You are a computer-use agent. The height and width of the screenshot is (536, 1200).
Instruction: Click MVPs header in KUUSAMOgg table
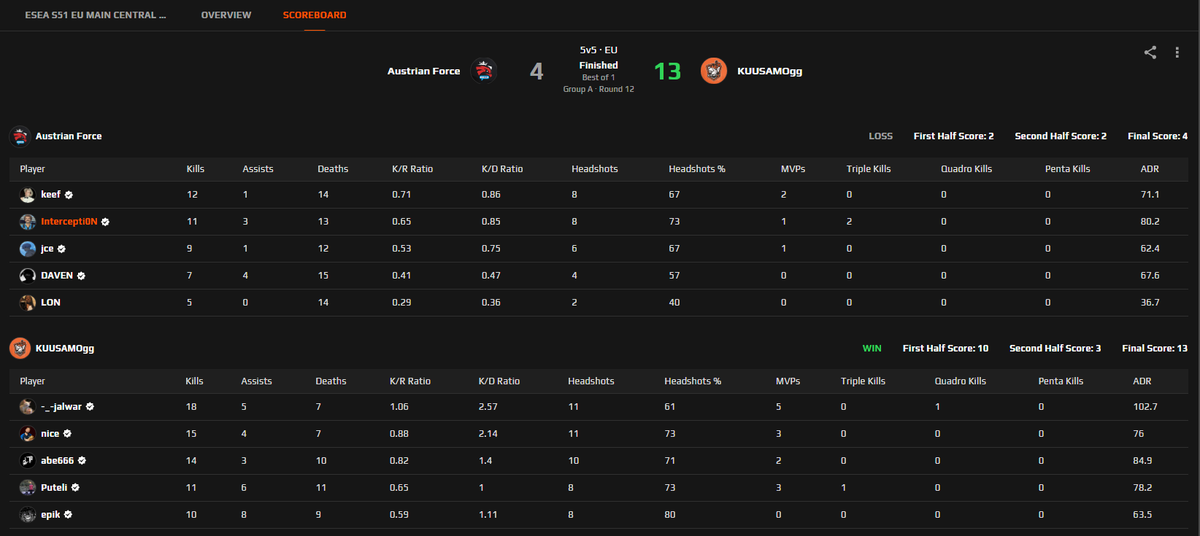click(788, 381)
